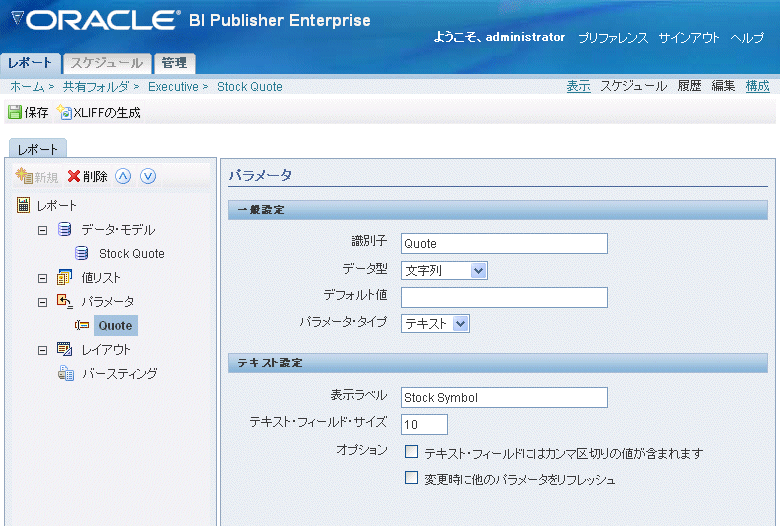Click the 表示 link
Viewport: 780px width, 526px height.
pos(579,86)
